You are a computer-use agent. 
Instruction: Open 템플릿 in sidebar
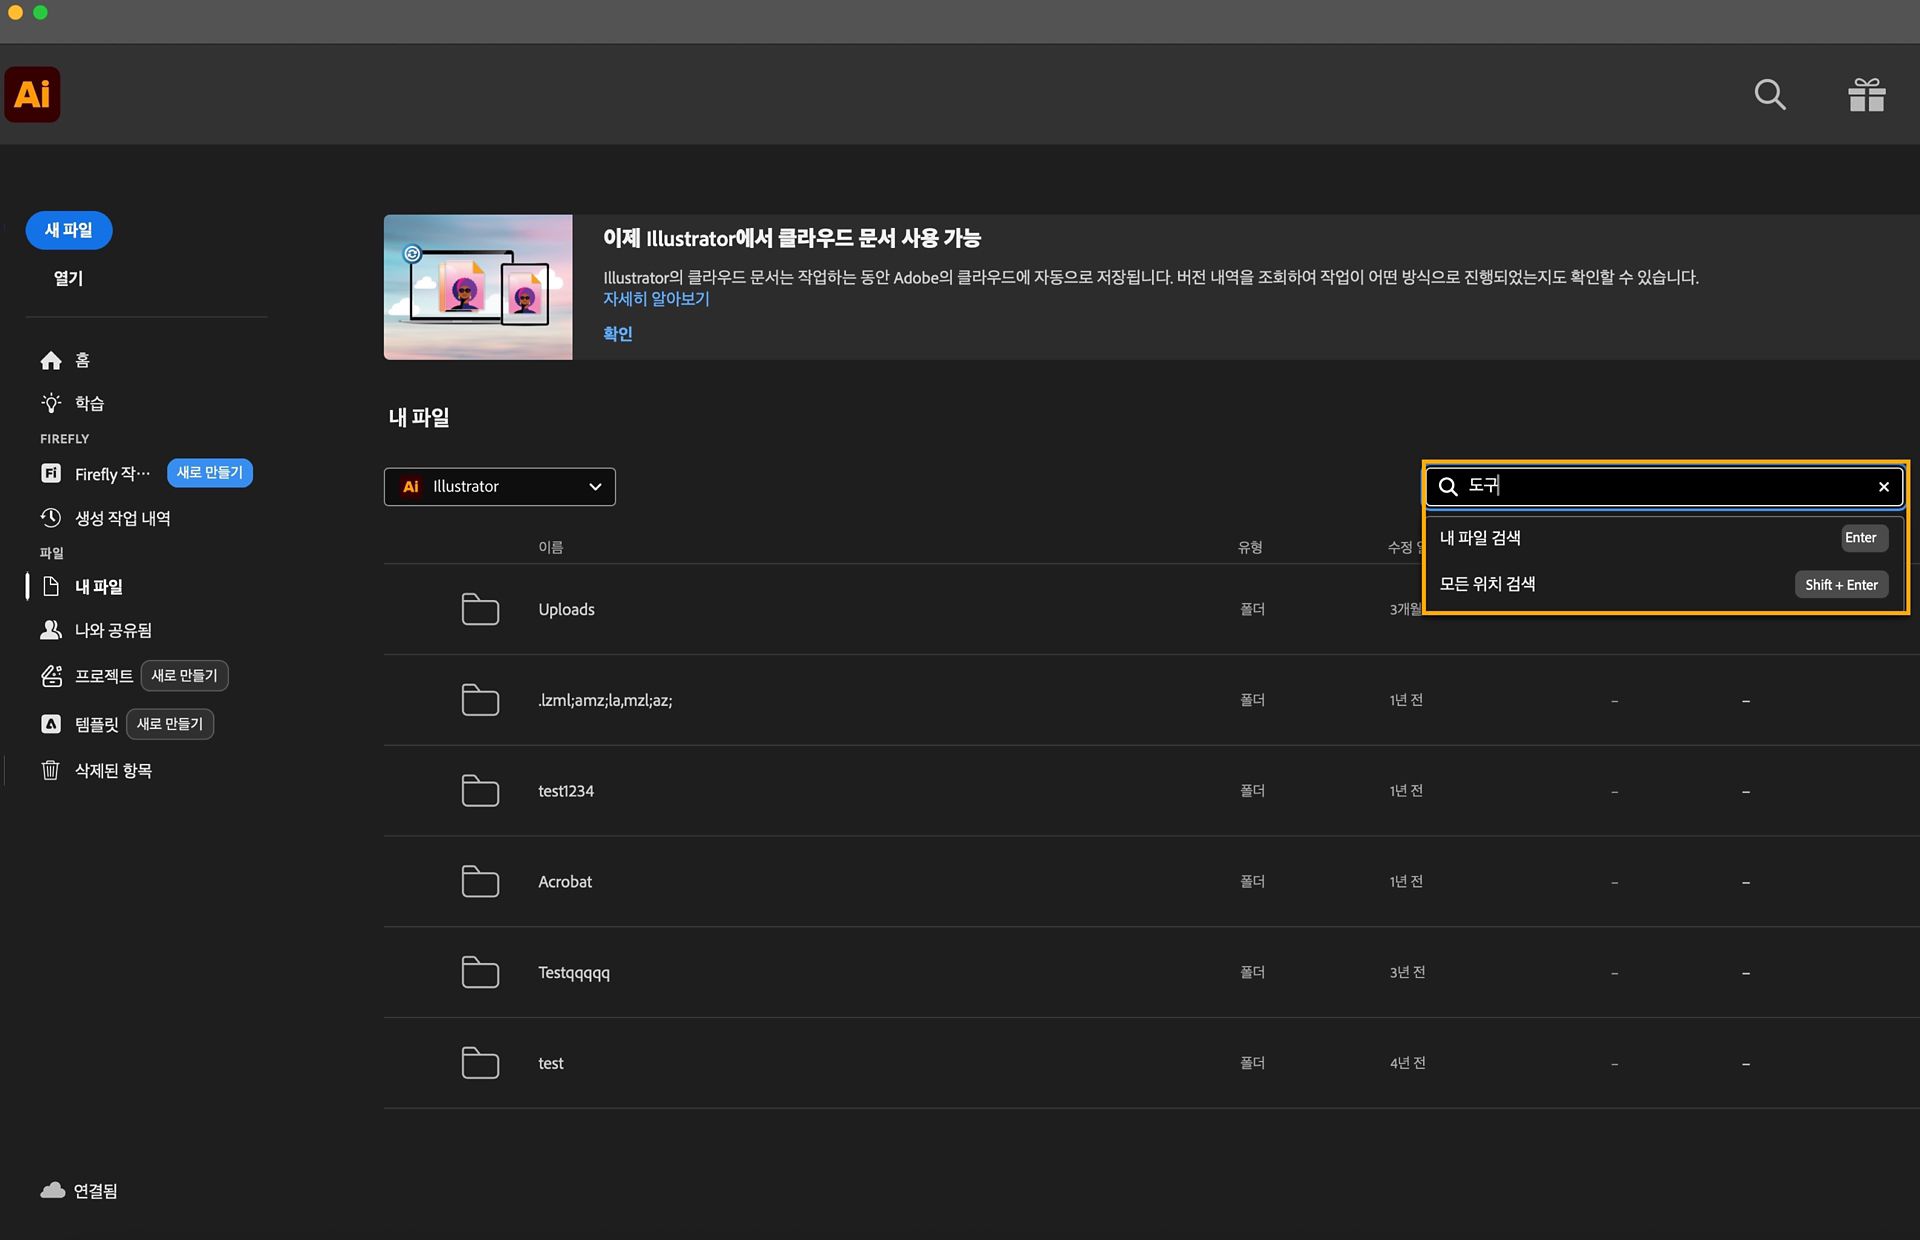click(x=97, y=724)
